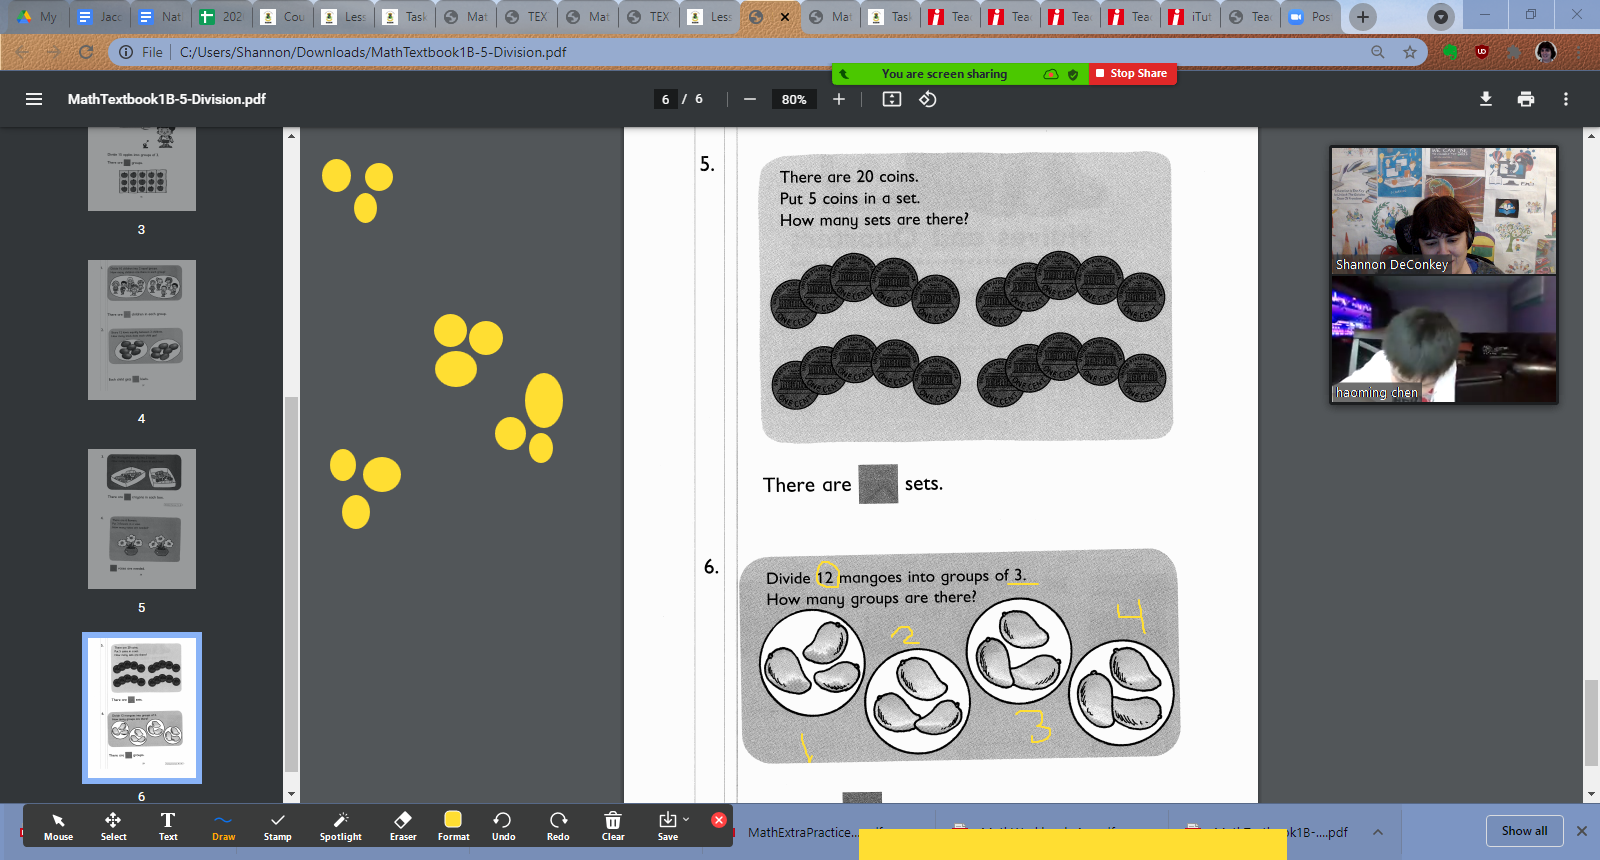The height and width of the screenshot is (860, 1600).
Task: Select the Text annotation tool
Action: click(168, 826)
